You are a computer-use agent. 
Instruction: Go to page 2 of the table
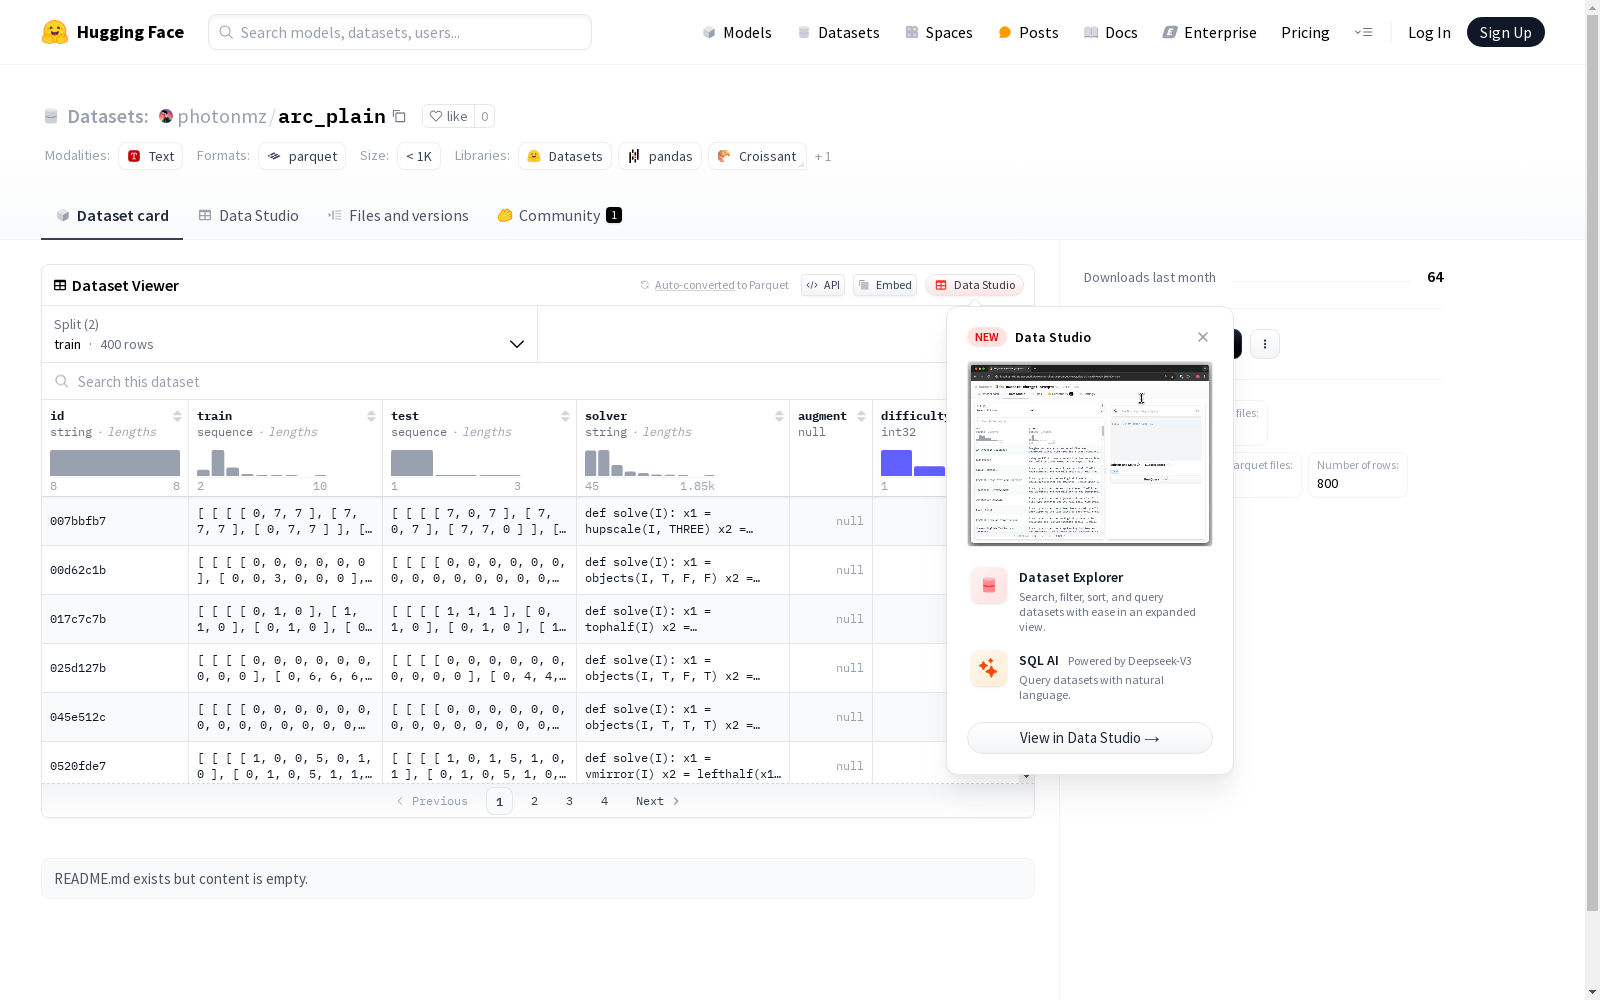(535, 801)
